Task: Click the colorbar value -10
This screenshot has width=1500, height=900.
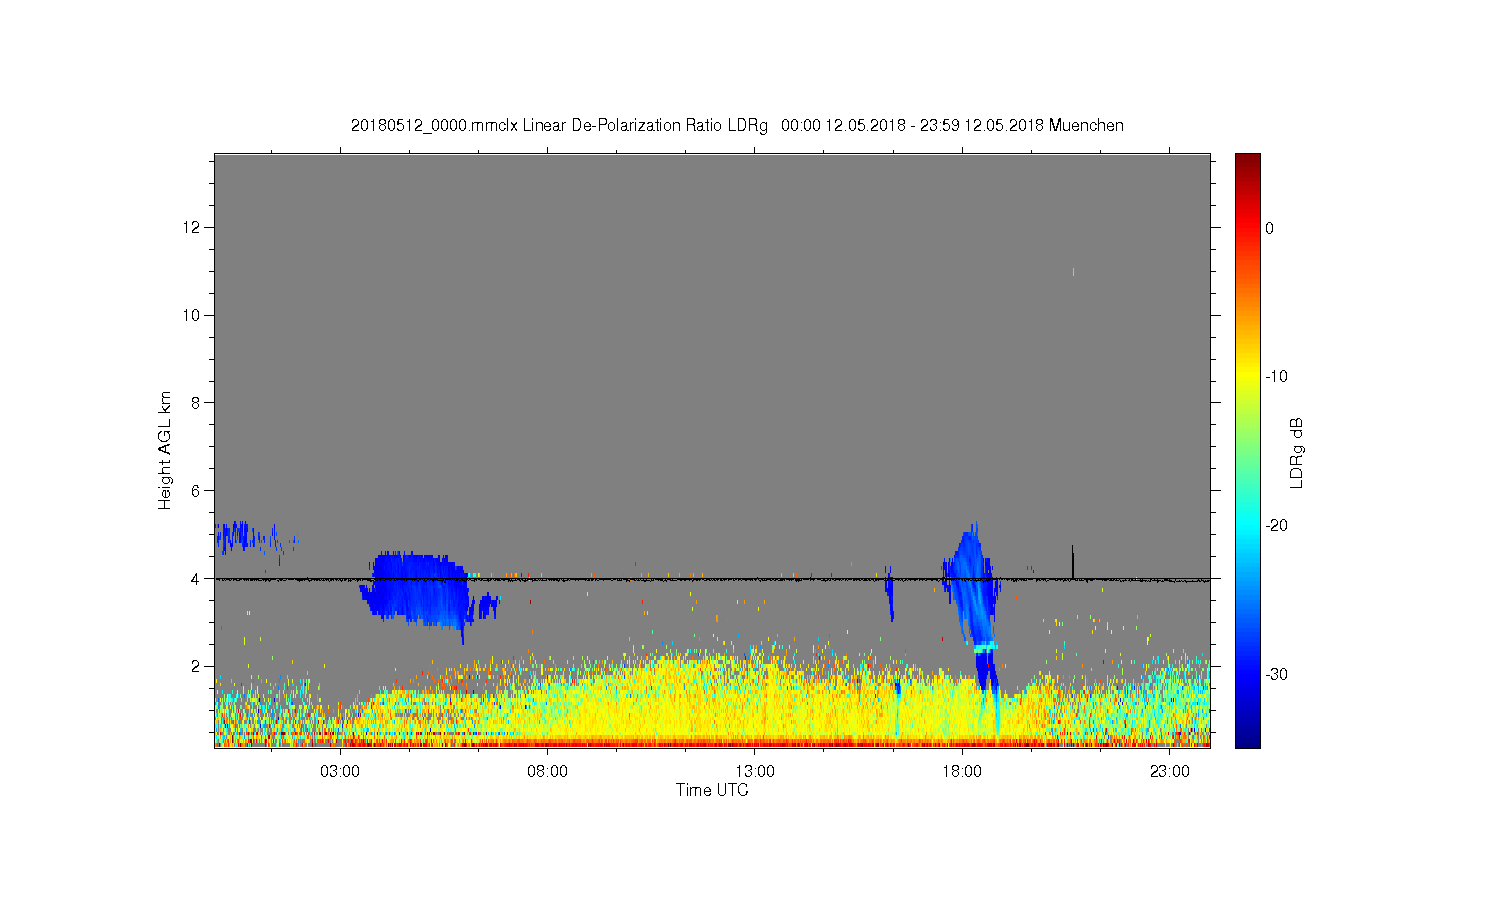Action: (1276, 377)
